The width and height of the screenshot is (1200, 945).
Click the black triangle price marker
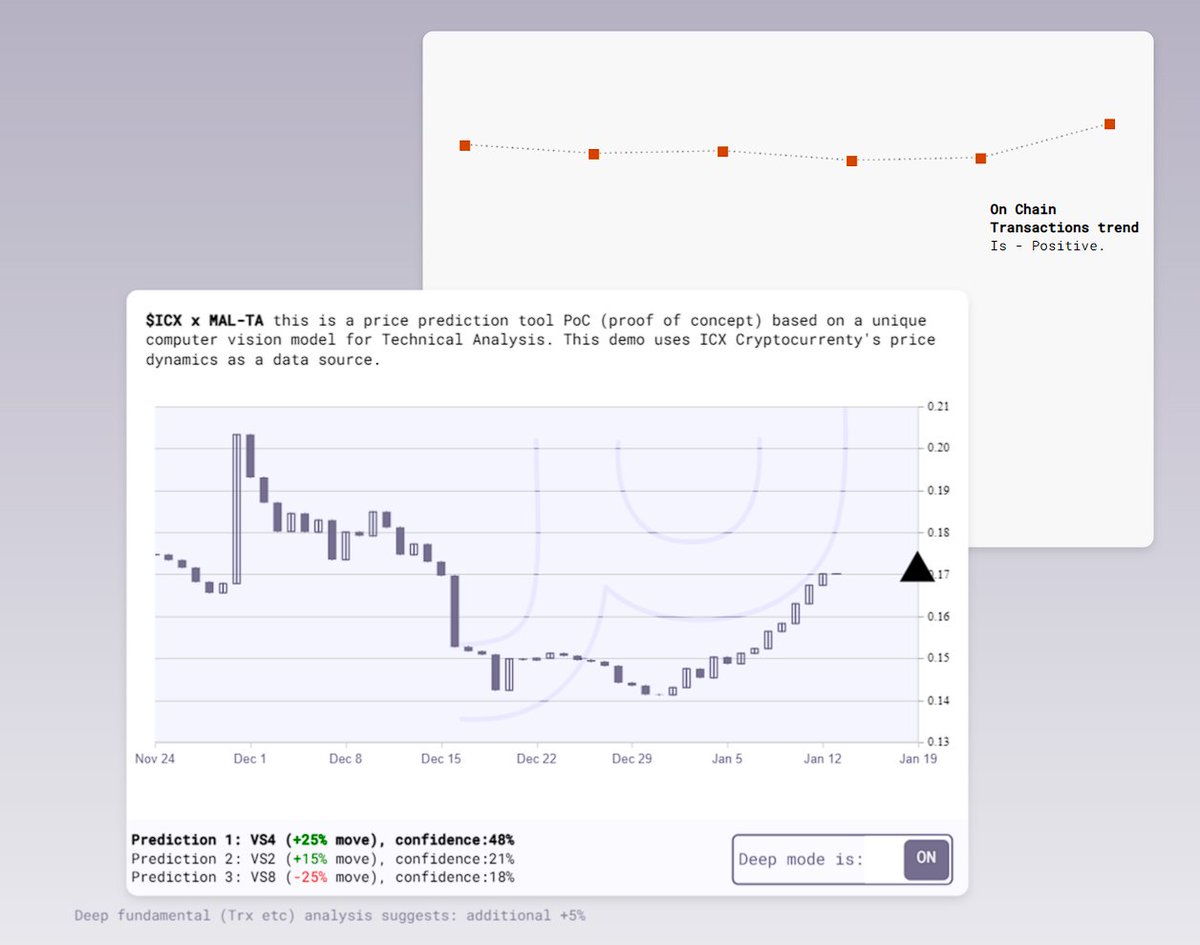(917, 567)
